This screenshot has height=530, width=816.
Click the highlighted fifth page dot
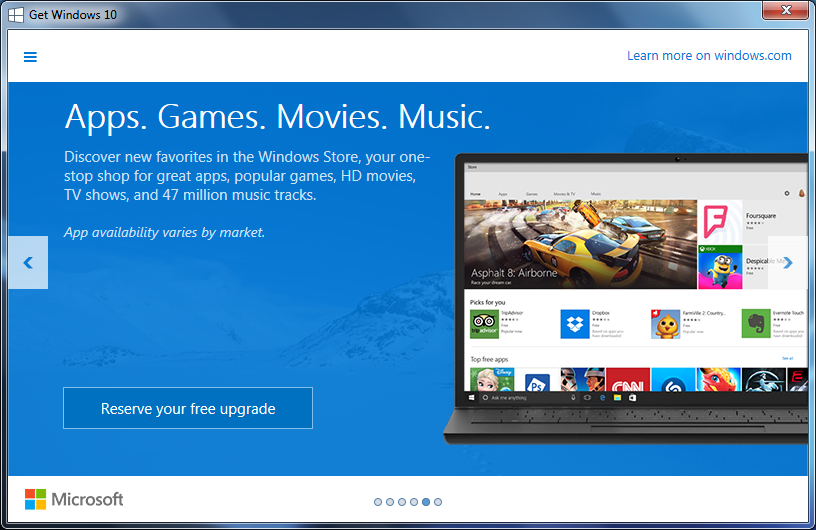(x=426, y=502)
